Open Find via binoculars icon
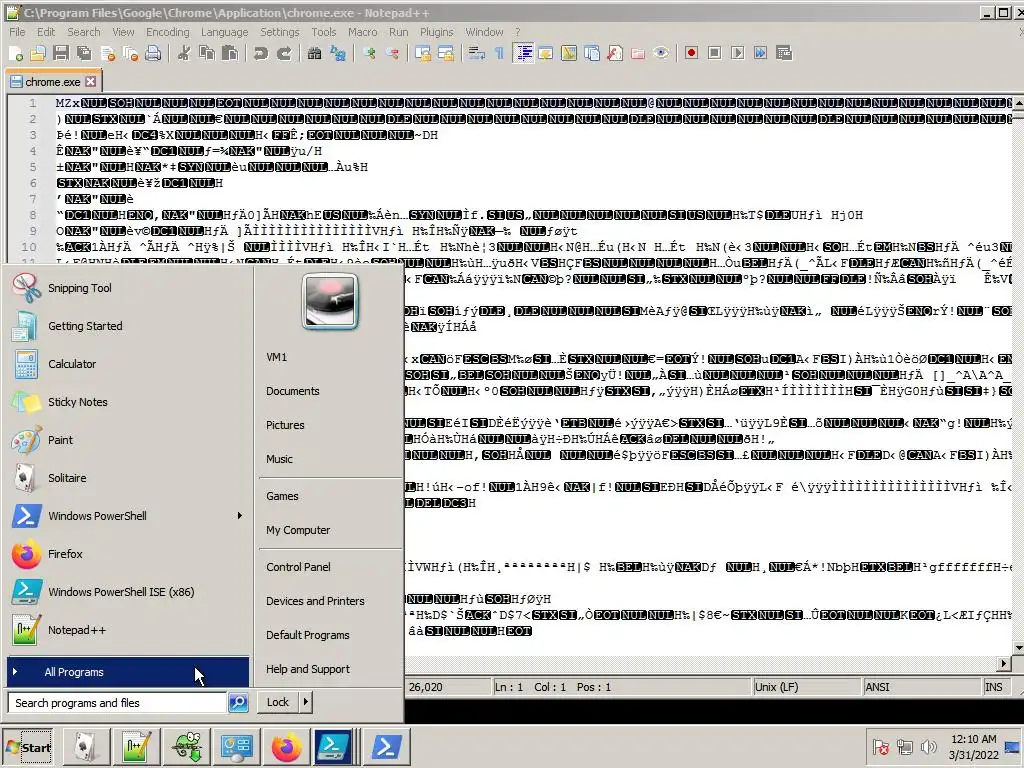The image size is (1024, 768). coord(314,54)
